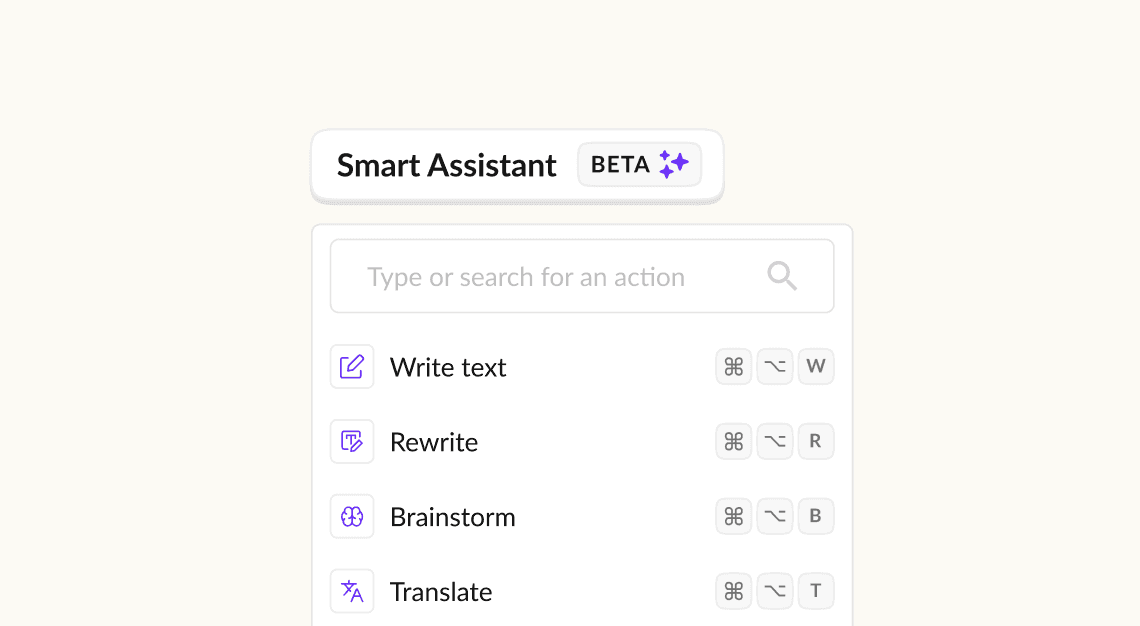Click the W shortcut key badge
This screenshot has width=1140, height=626.
[x=816, y=366]
